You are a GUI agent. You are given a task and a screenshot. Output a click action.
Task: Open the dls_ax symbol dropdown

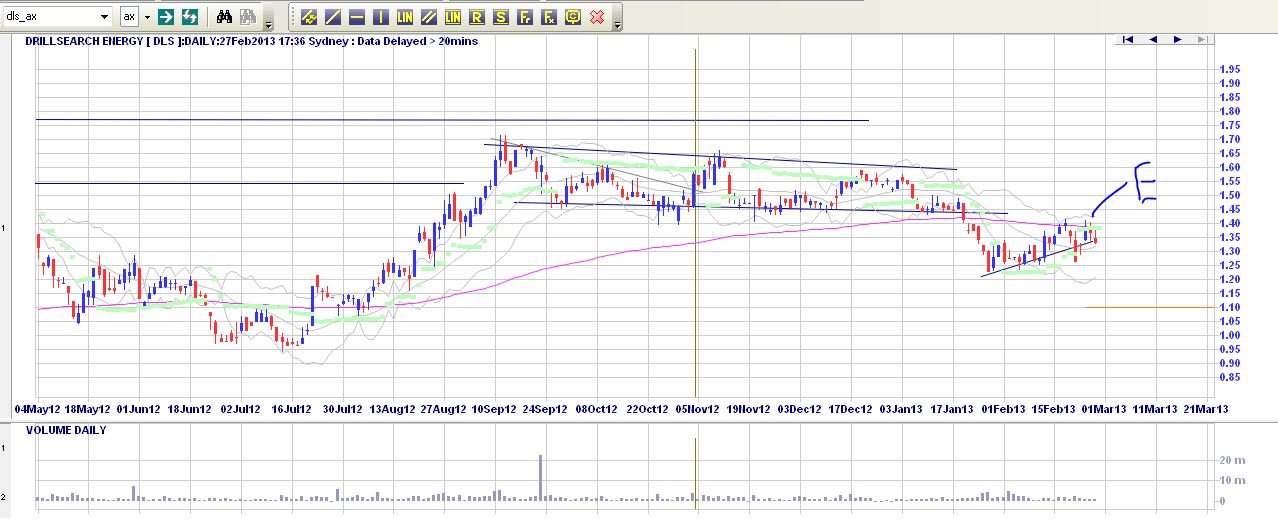105,17
